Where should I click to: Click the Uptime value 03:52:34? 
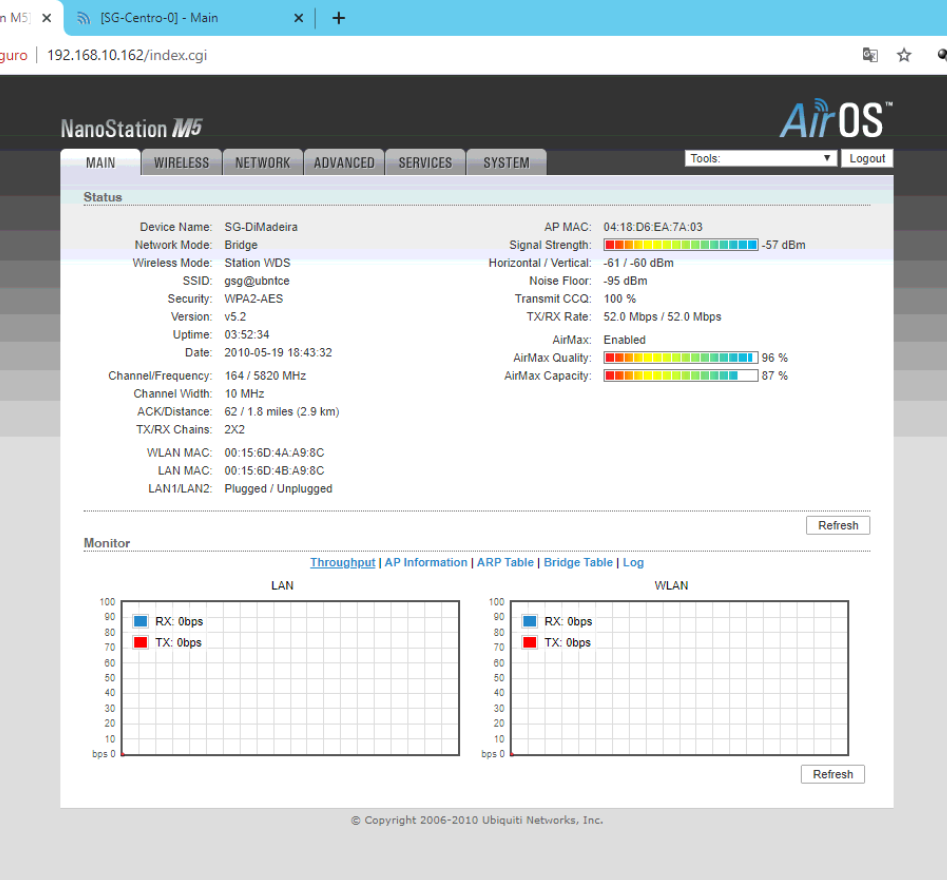pyautogui.click(x=247, y=335)
